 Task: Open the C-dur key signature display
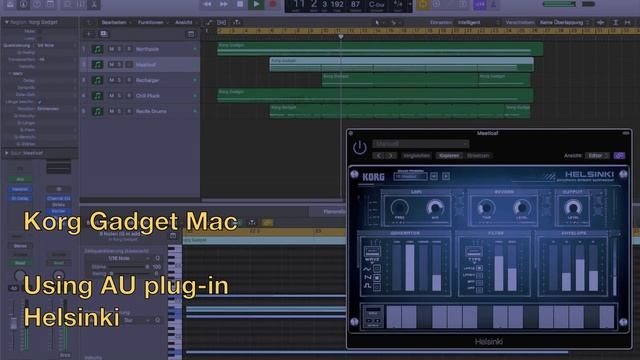coord(376,4)
